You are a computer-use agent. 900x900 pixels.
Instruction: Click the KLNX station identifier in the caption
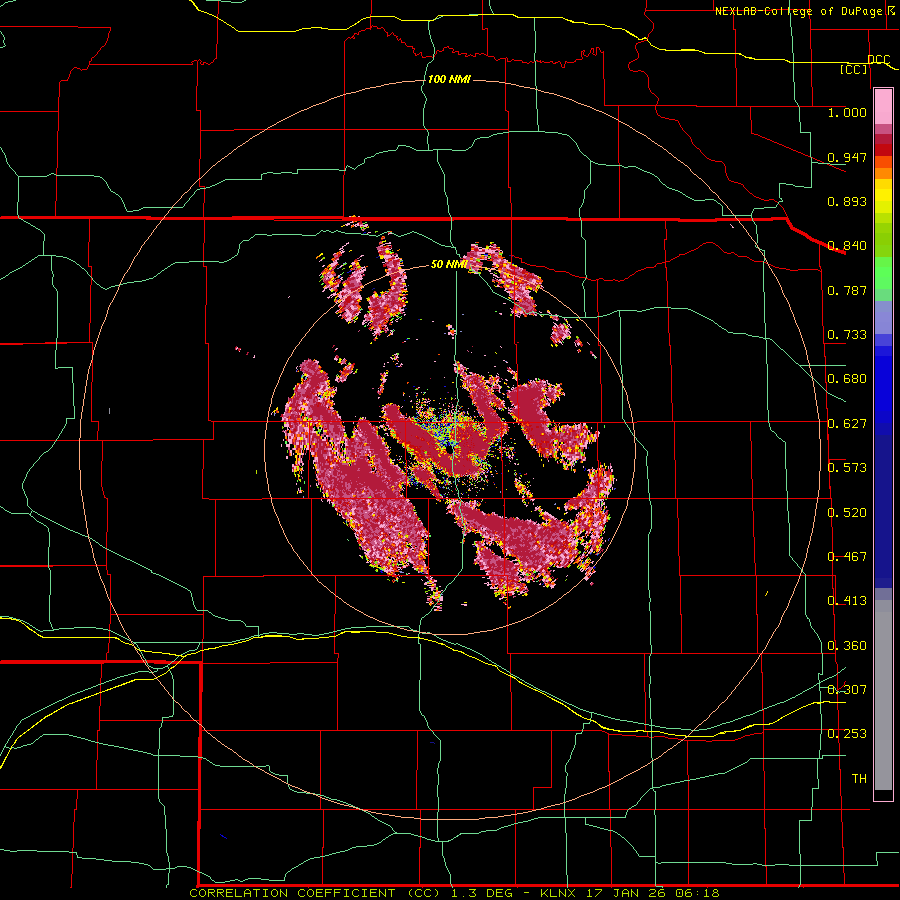click(560, 893)
